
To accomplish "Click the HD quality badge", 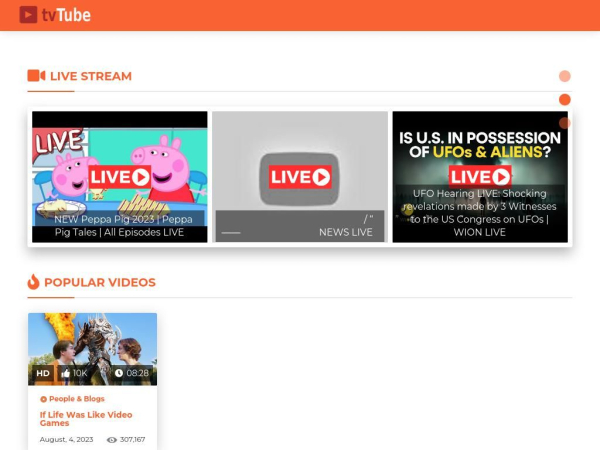I will click(x=43, y=373).
